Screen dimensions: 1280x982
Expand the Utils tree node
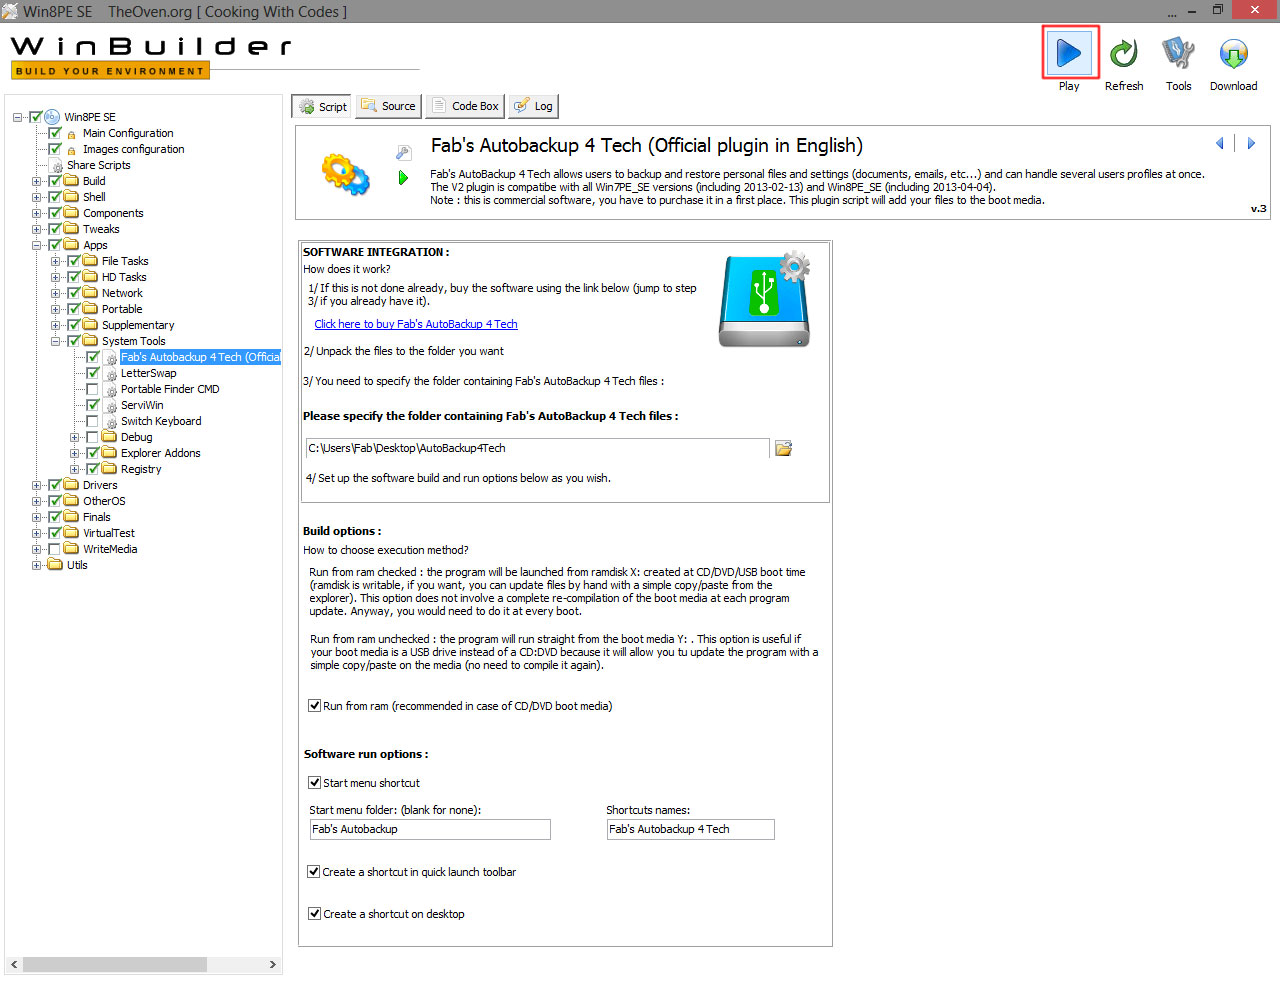37,565
